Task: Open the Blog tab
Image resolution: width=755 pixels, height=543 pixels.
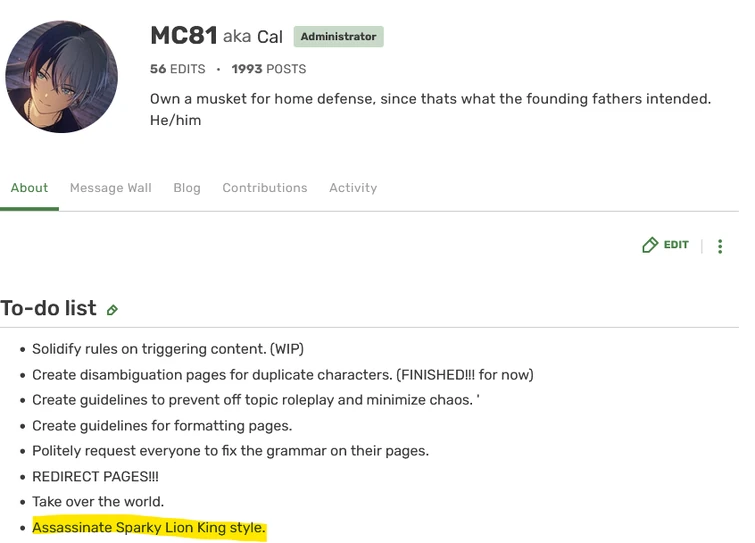Action: coord(187,188)
